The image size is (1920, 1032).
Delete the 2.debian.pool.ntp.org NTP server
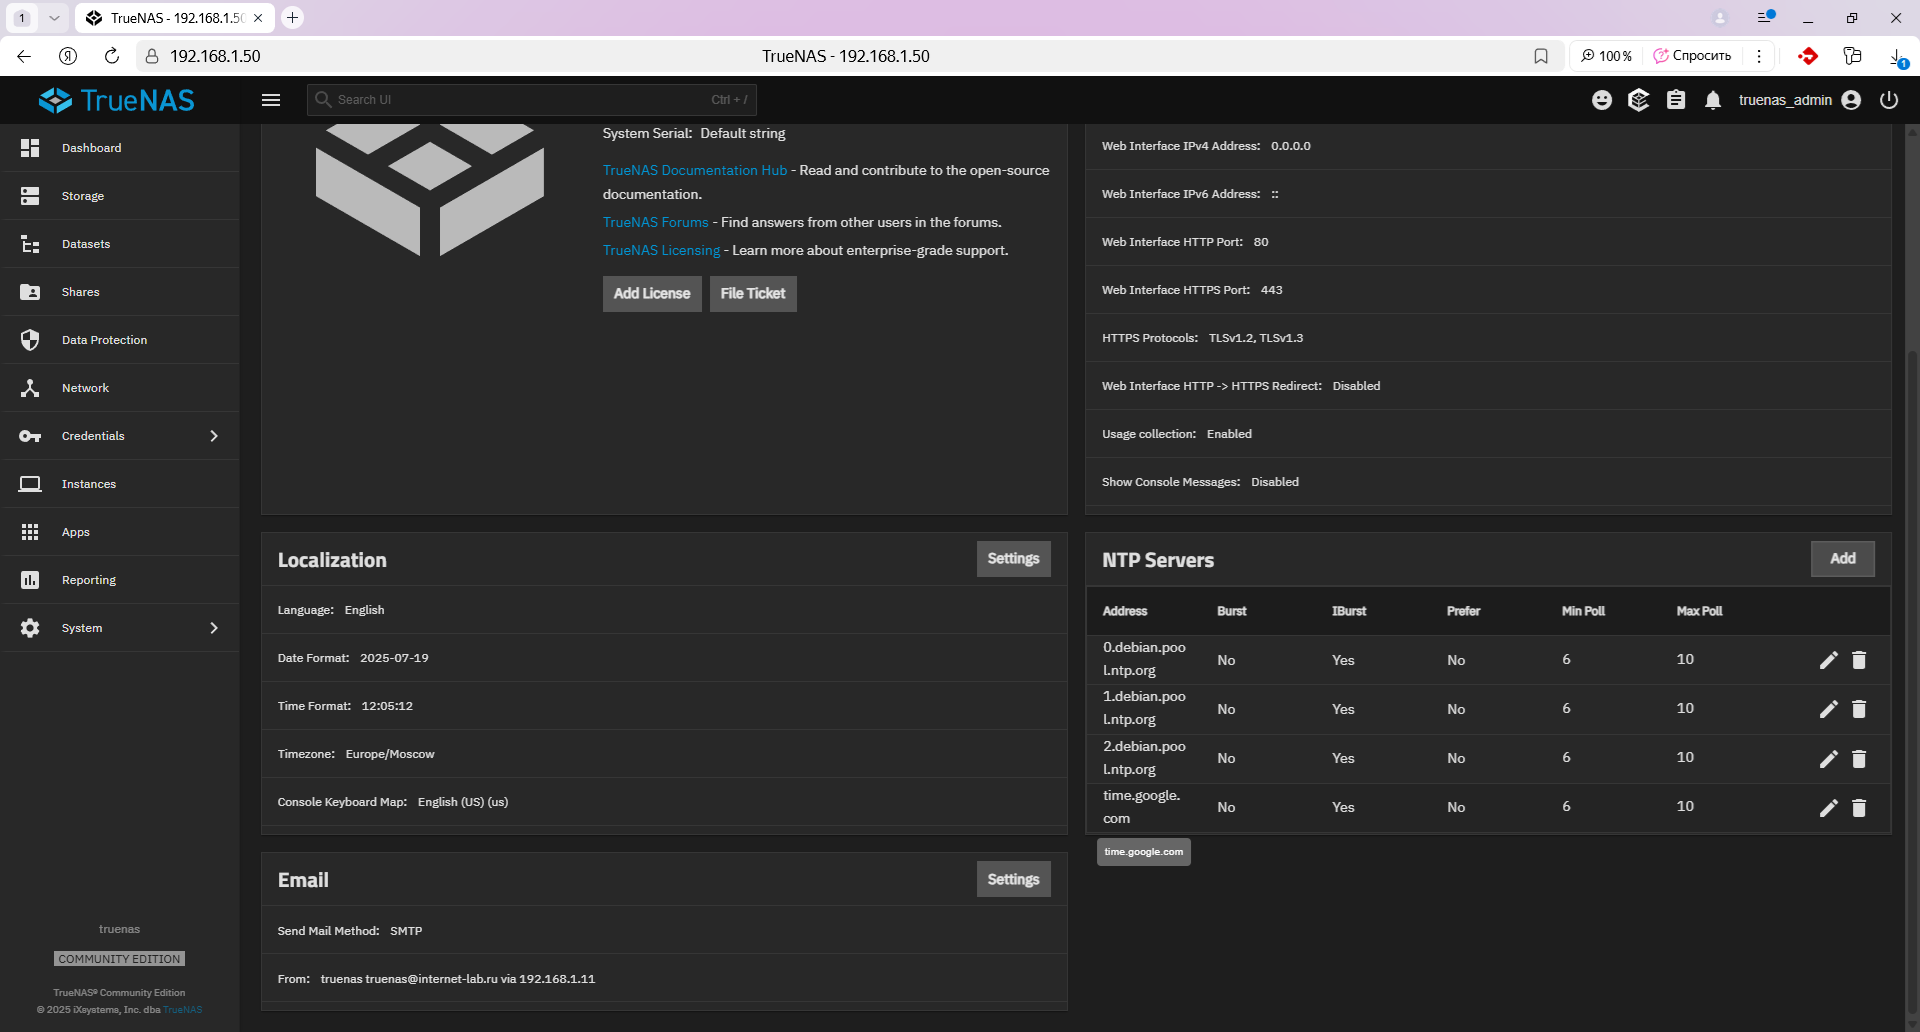[1859, 759]
